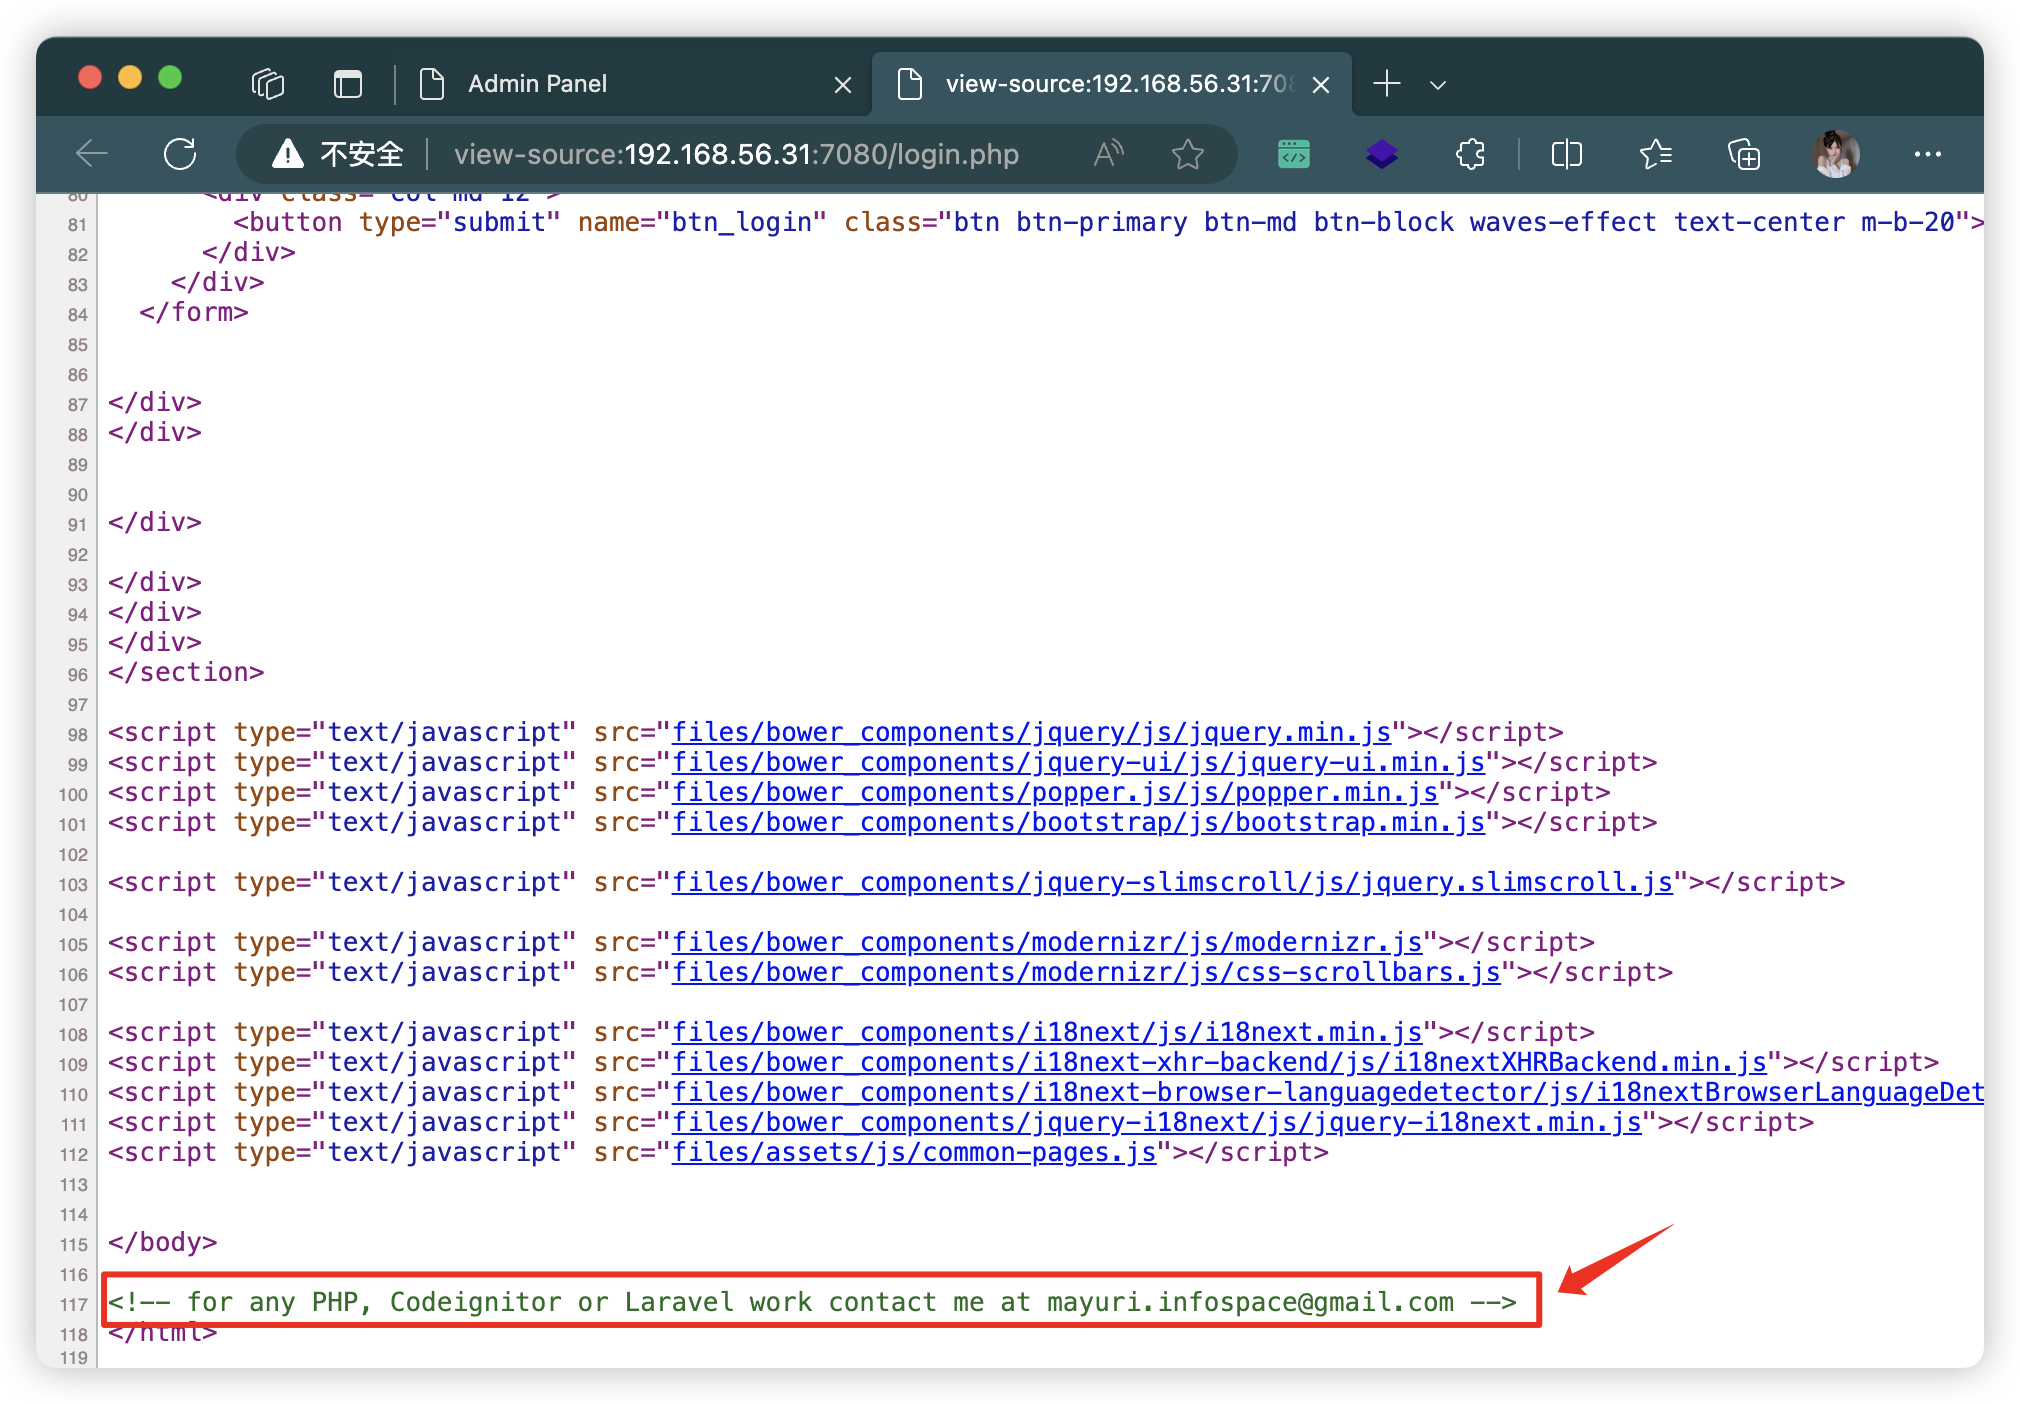Image resolution: width=2020 pixels, height=1404 pixels.
Task: Open i18next.min.js source link
Action: (1047, 1032)
